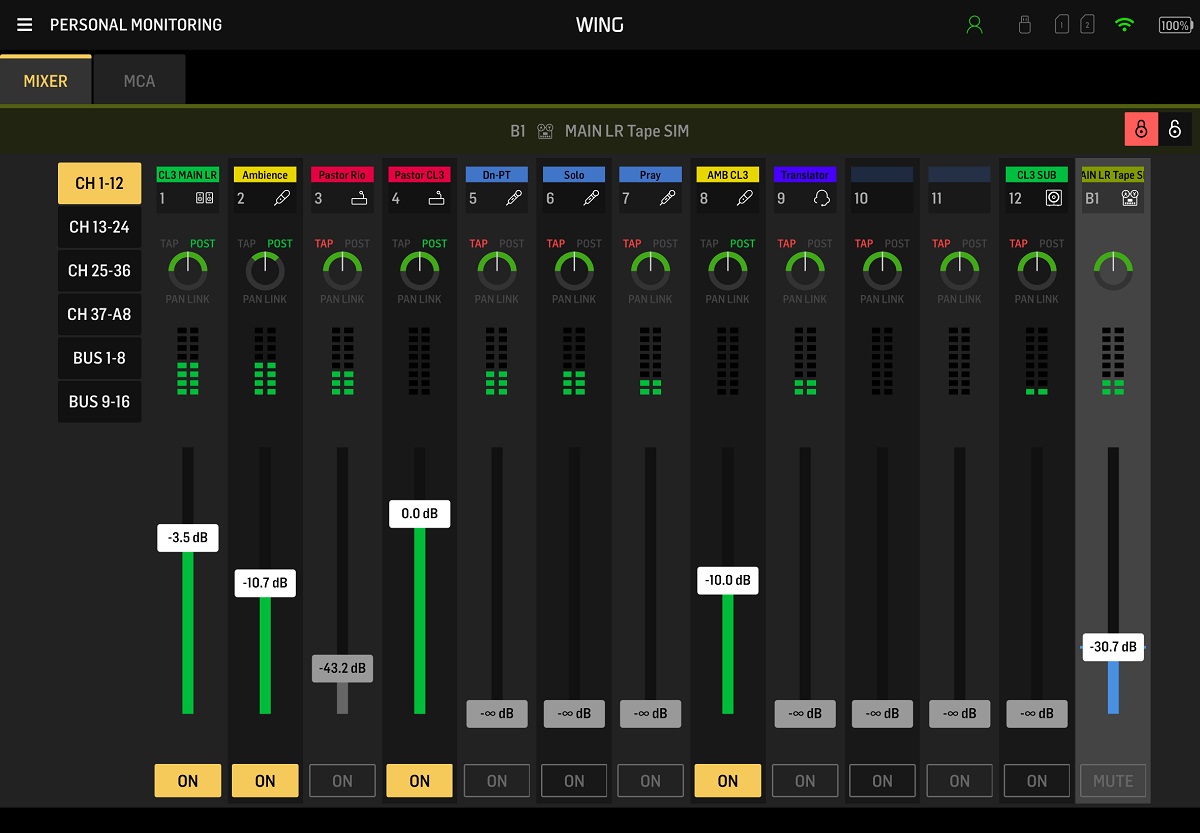1200x833 pixels.
Task: Click the pan knob on B1 strip
Action: [x=1113, y=270]
